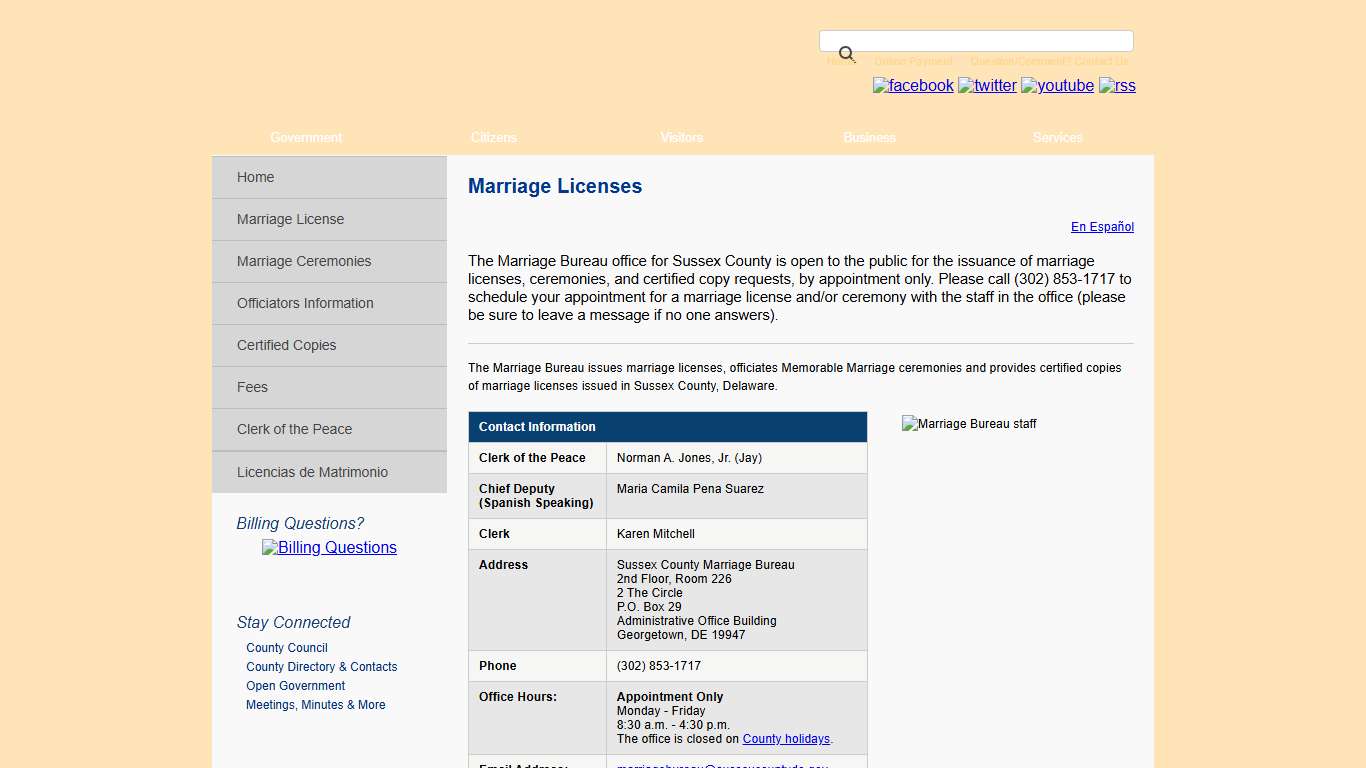View the Marriage Bureau staff photo
The width and height of the screenshot is (1366, 768).
click(968, 423)
